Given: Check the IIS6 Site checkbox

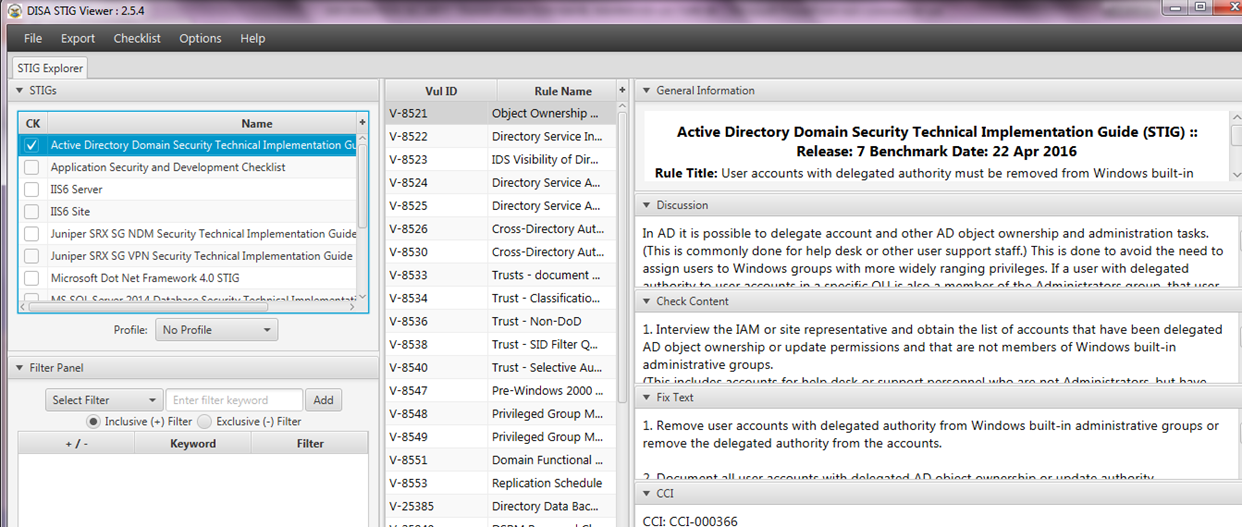Looking at the screenshot, I should [32, 211].
